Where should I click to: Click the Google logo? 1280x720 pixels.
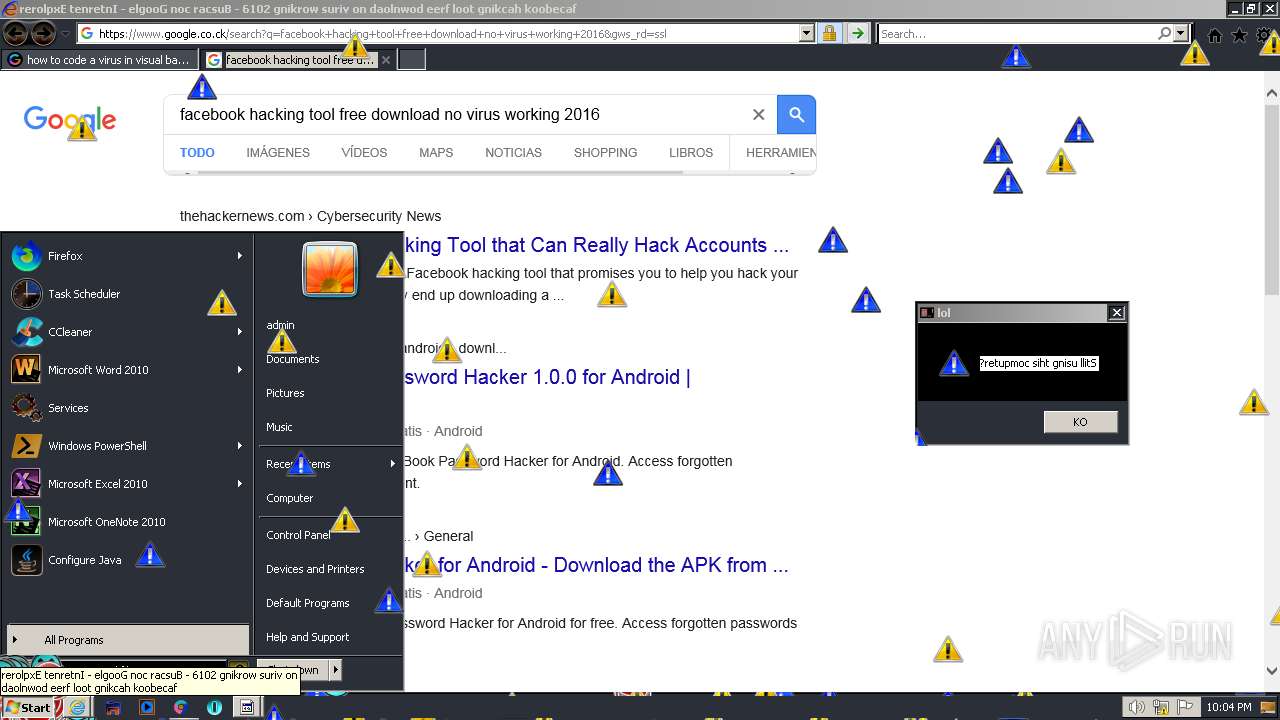point(70,120)
